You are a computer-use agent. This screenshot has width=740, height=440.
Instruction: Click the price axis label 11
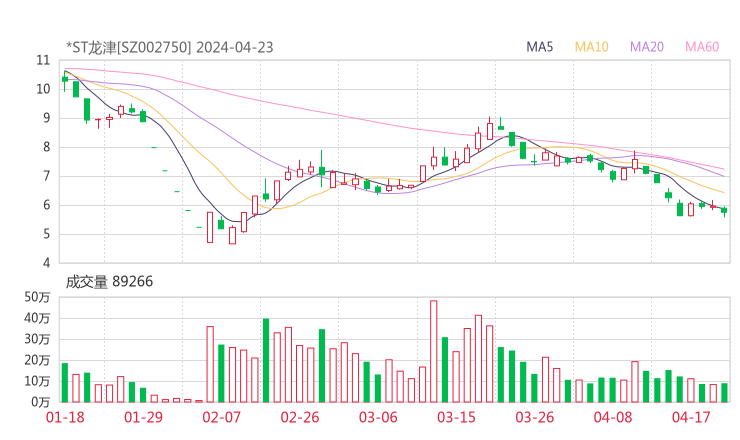(x=43, y=60)
